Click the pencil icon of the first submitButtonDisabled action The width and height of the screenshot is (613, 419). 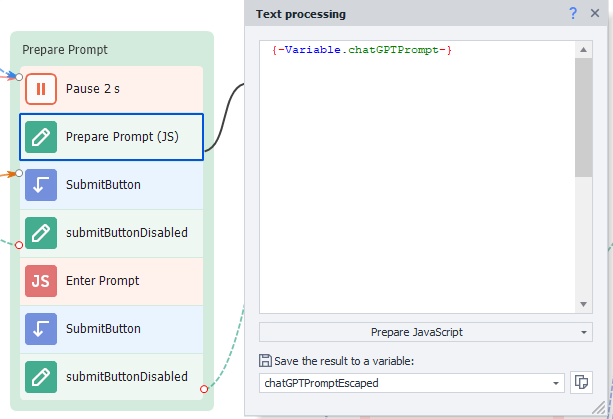(x=41, y=233)
